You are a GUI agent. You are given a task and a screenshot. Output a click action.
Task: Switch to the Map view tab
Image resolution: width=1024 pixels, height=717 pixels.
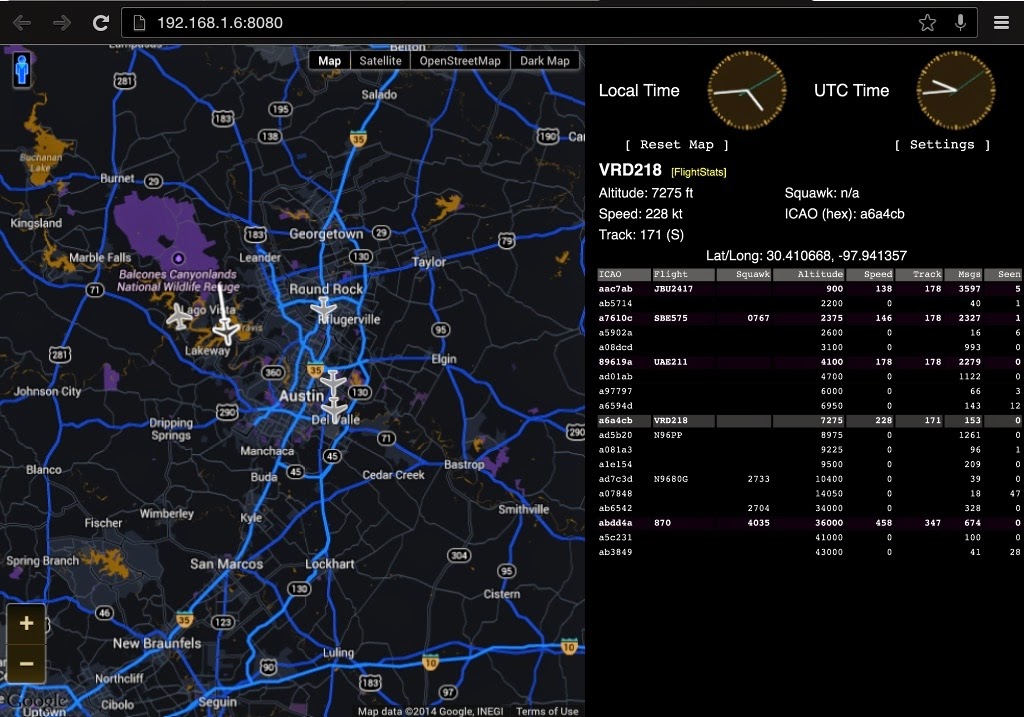tap(329, 61)
